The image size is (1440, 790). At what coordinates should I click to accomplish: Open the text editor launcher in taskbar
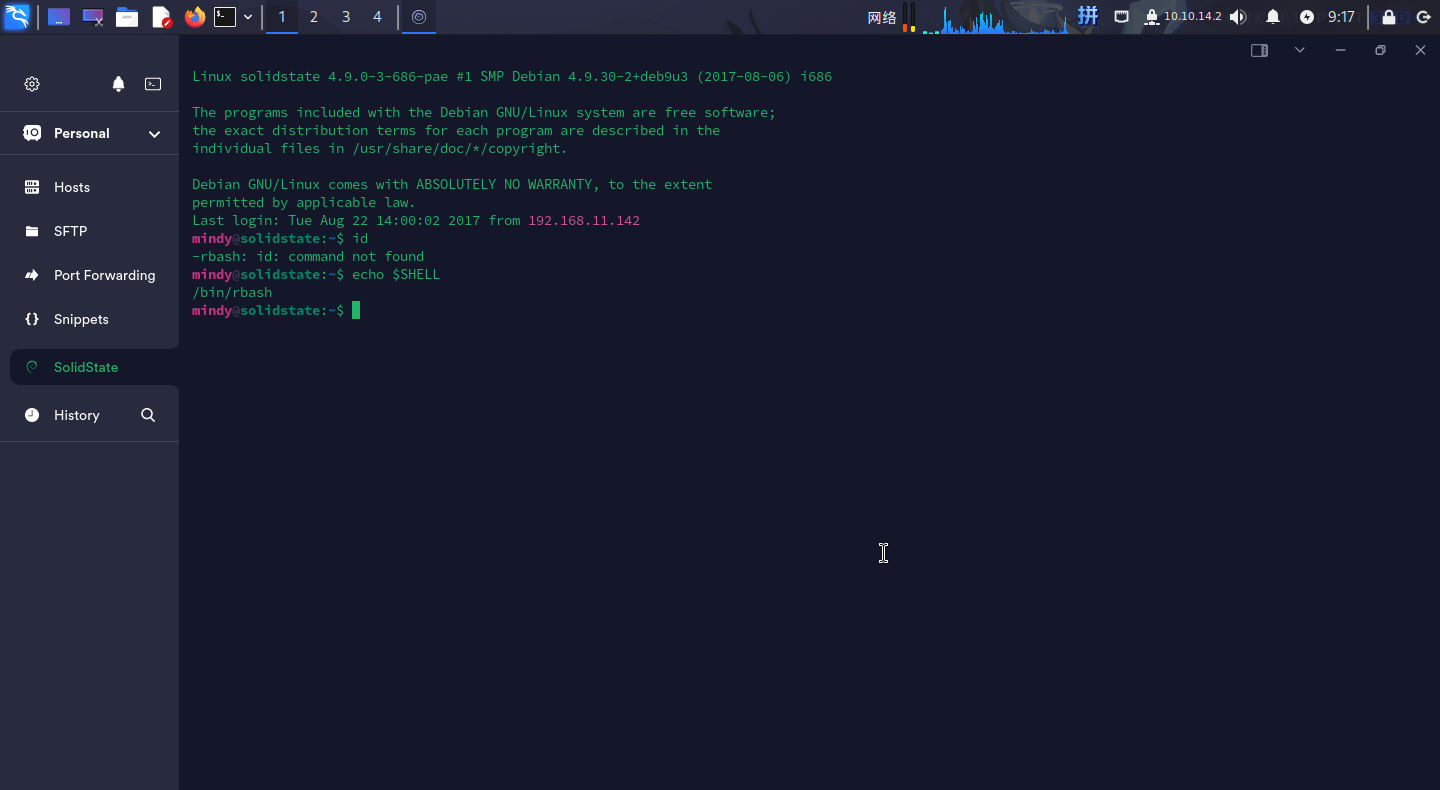[161, 17]
